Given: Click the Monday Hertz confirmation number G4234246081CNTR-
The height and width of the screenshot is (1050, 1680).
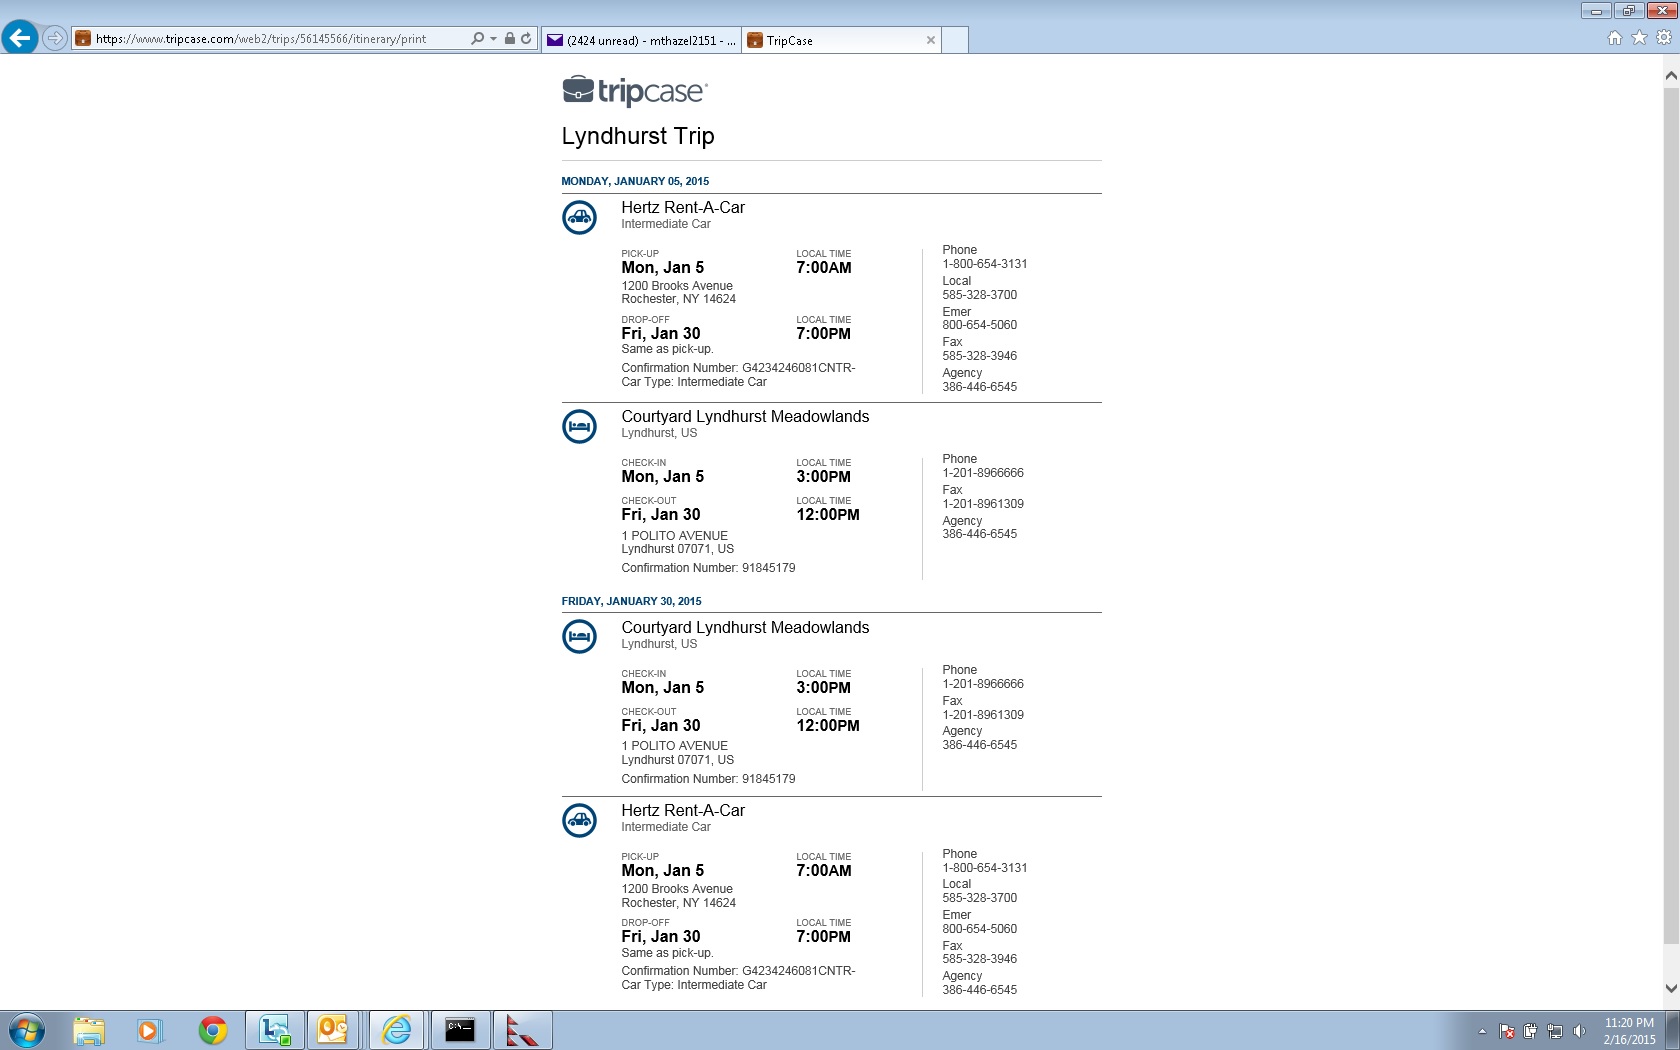Looking at the screenshot, I should click(x=798, y=368).
